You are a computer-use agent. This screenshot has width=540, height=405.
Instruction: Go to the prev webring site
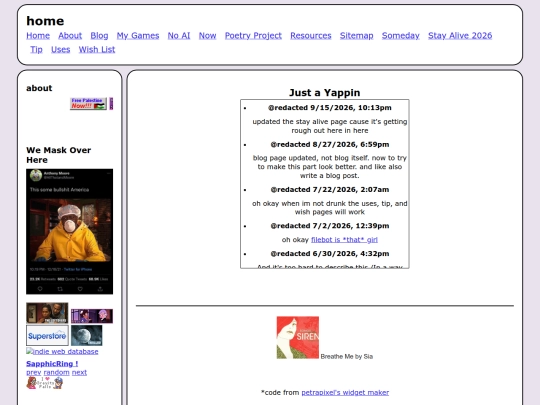click(34, 372)
